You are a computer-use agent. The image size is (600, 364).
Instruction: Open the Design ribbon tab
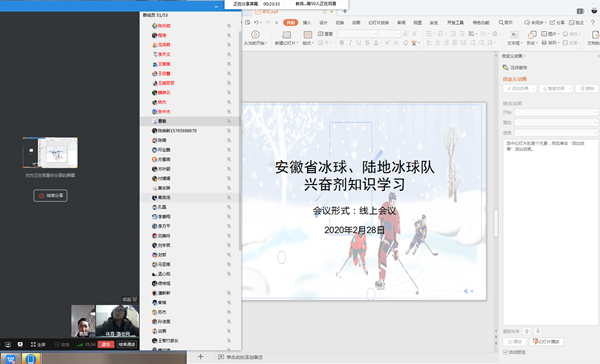(323, 23)
